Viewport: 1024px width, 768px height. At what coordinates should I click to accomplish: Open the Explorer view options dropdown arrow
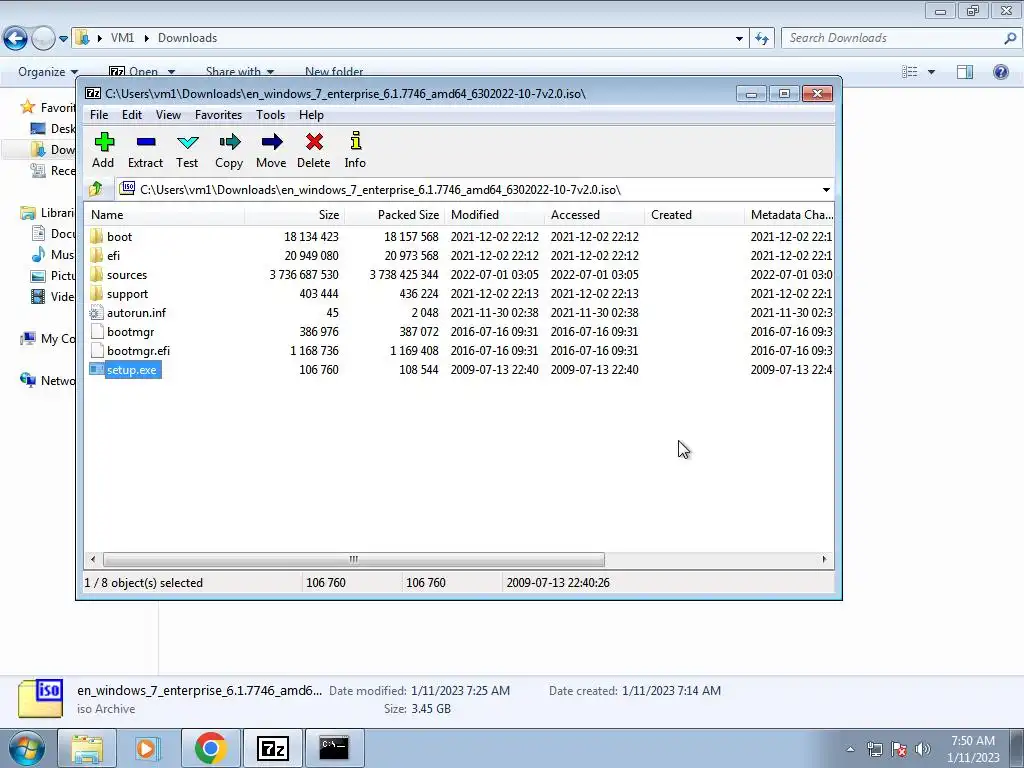pyautogui.click(x=932, y=72)
